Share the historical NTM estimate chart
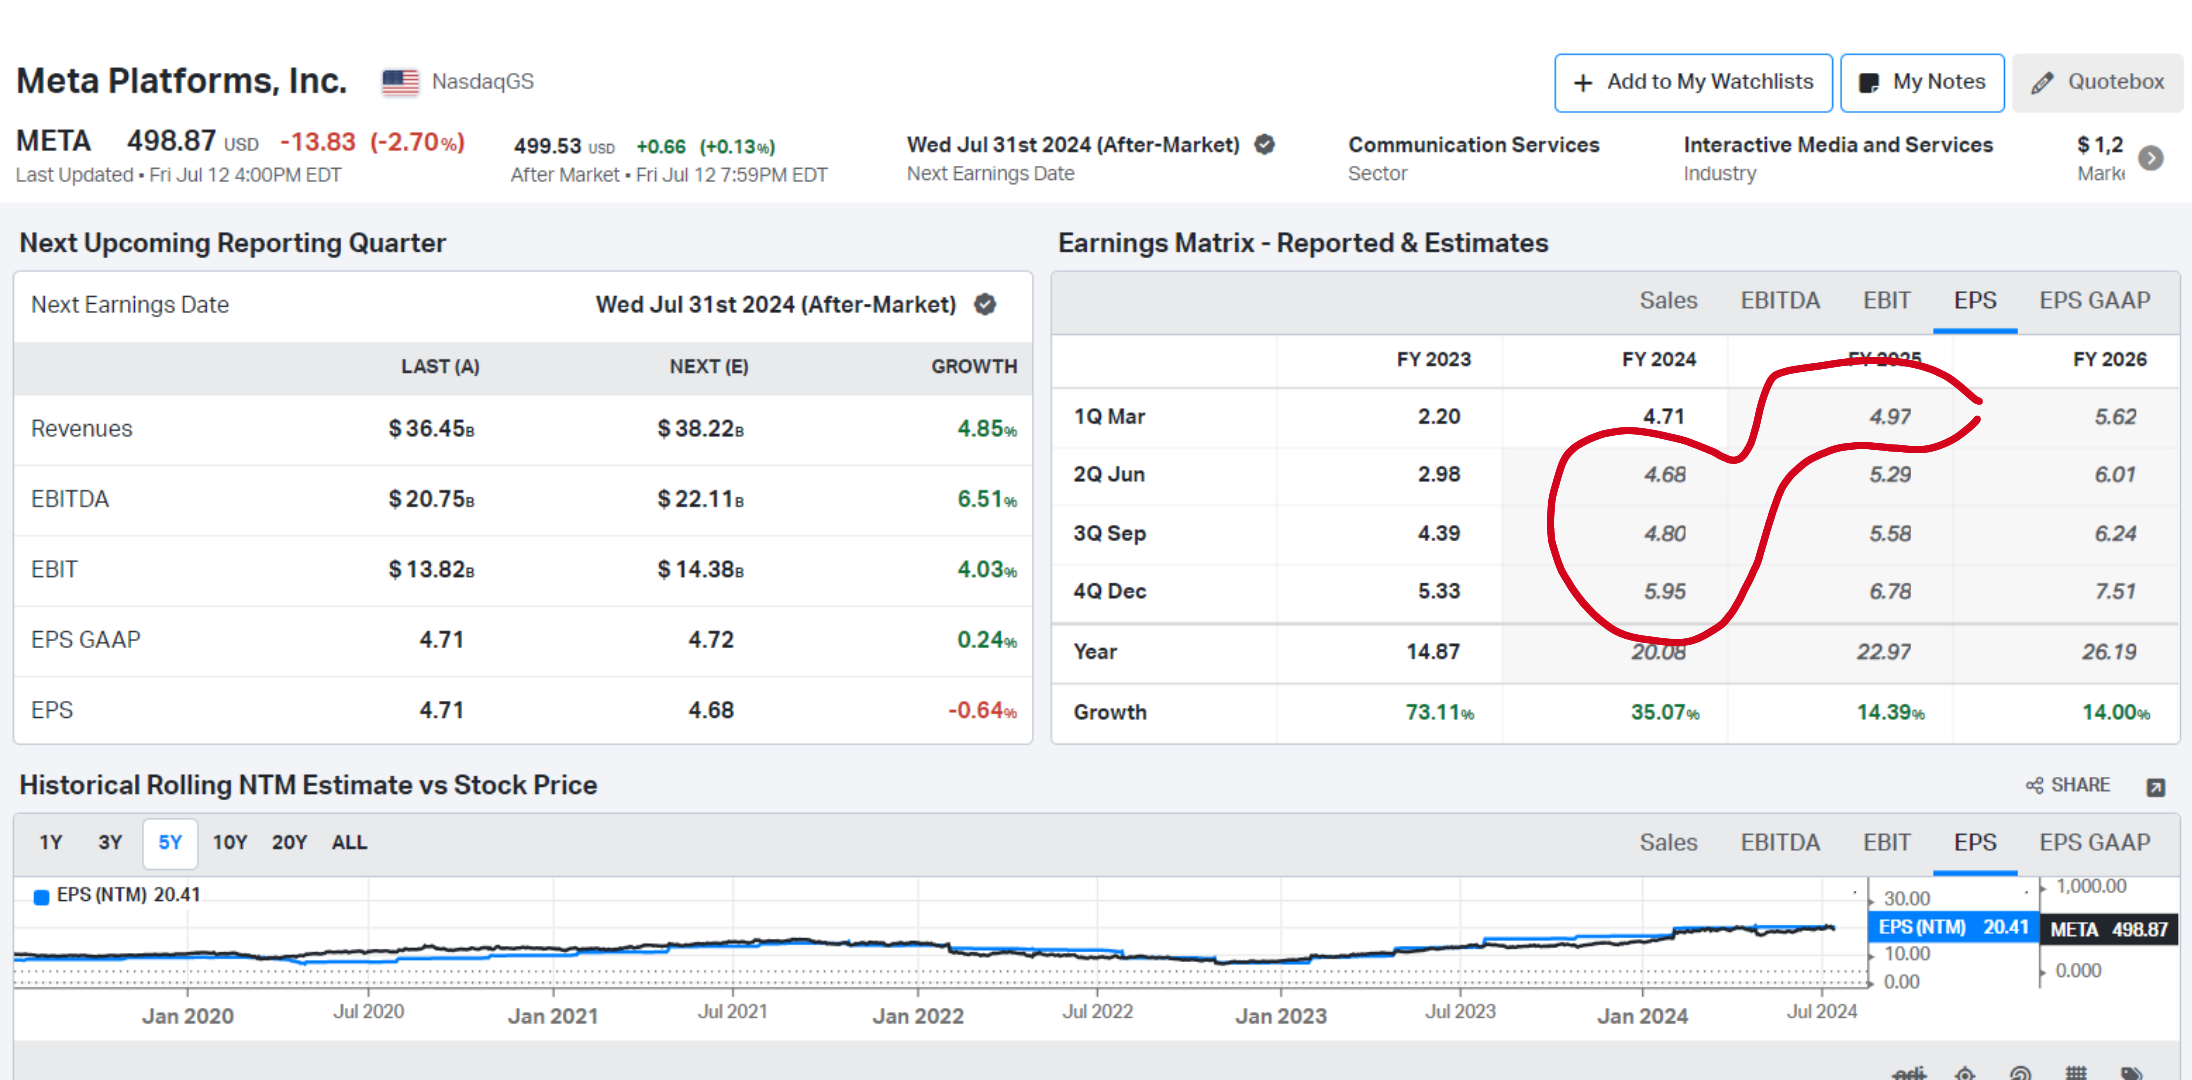 pyautogui.click(x=2068, y=785)
